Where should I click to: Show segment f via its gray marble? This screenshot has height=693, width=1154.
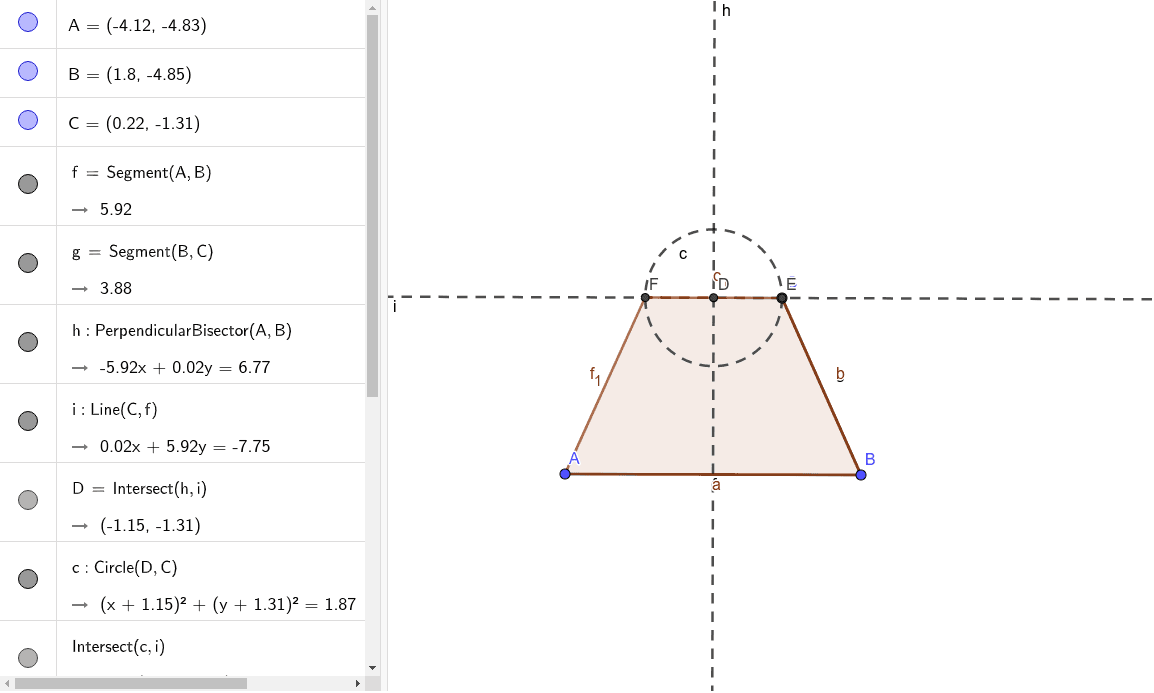tap(28, 184)
